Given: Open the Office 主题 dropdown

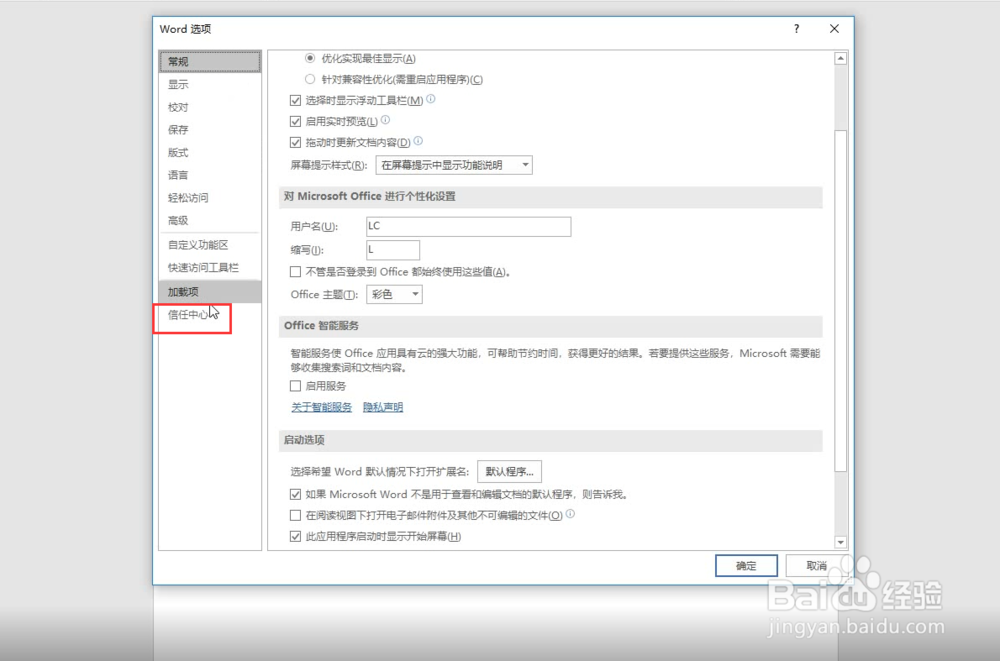Looking at the screenshot, I should pos(394,294).
